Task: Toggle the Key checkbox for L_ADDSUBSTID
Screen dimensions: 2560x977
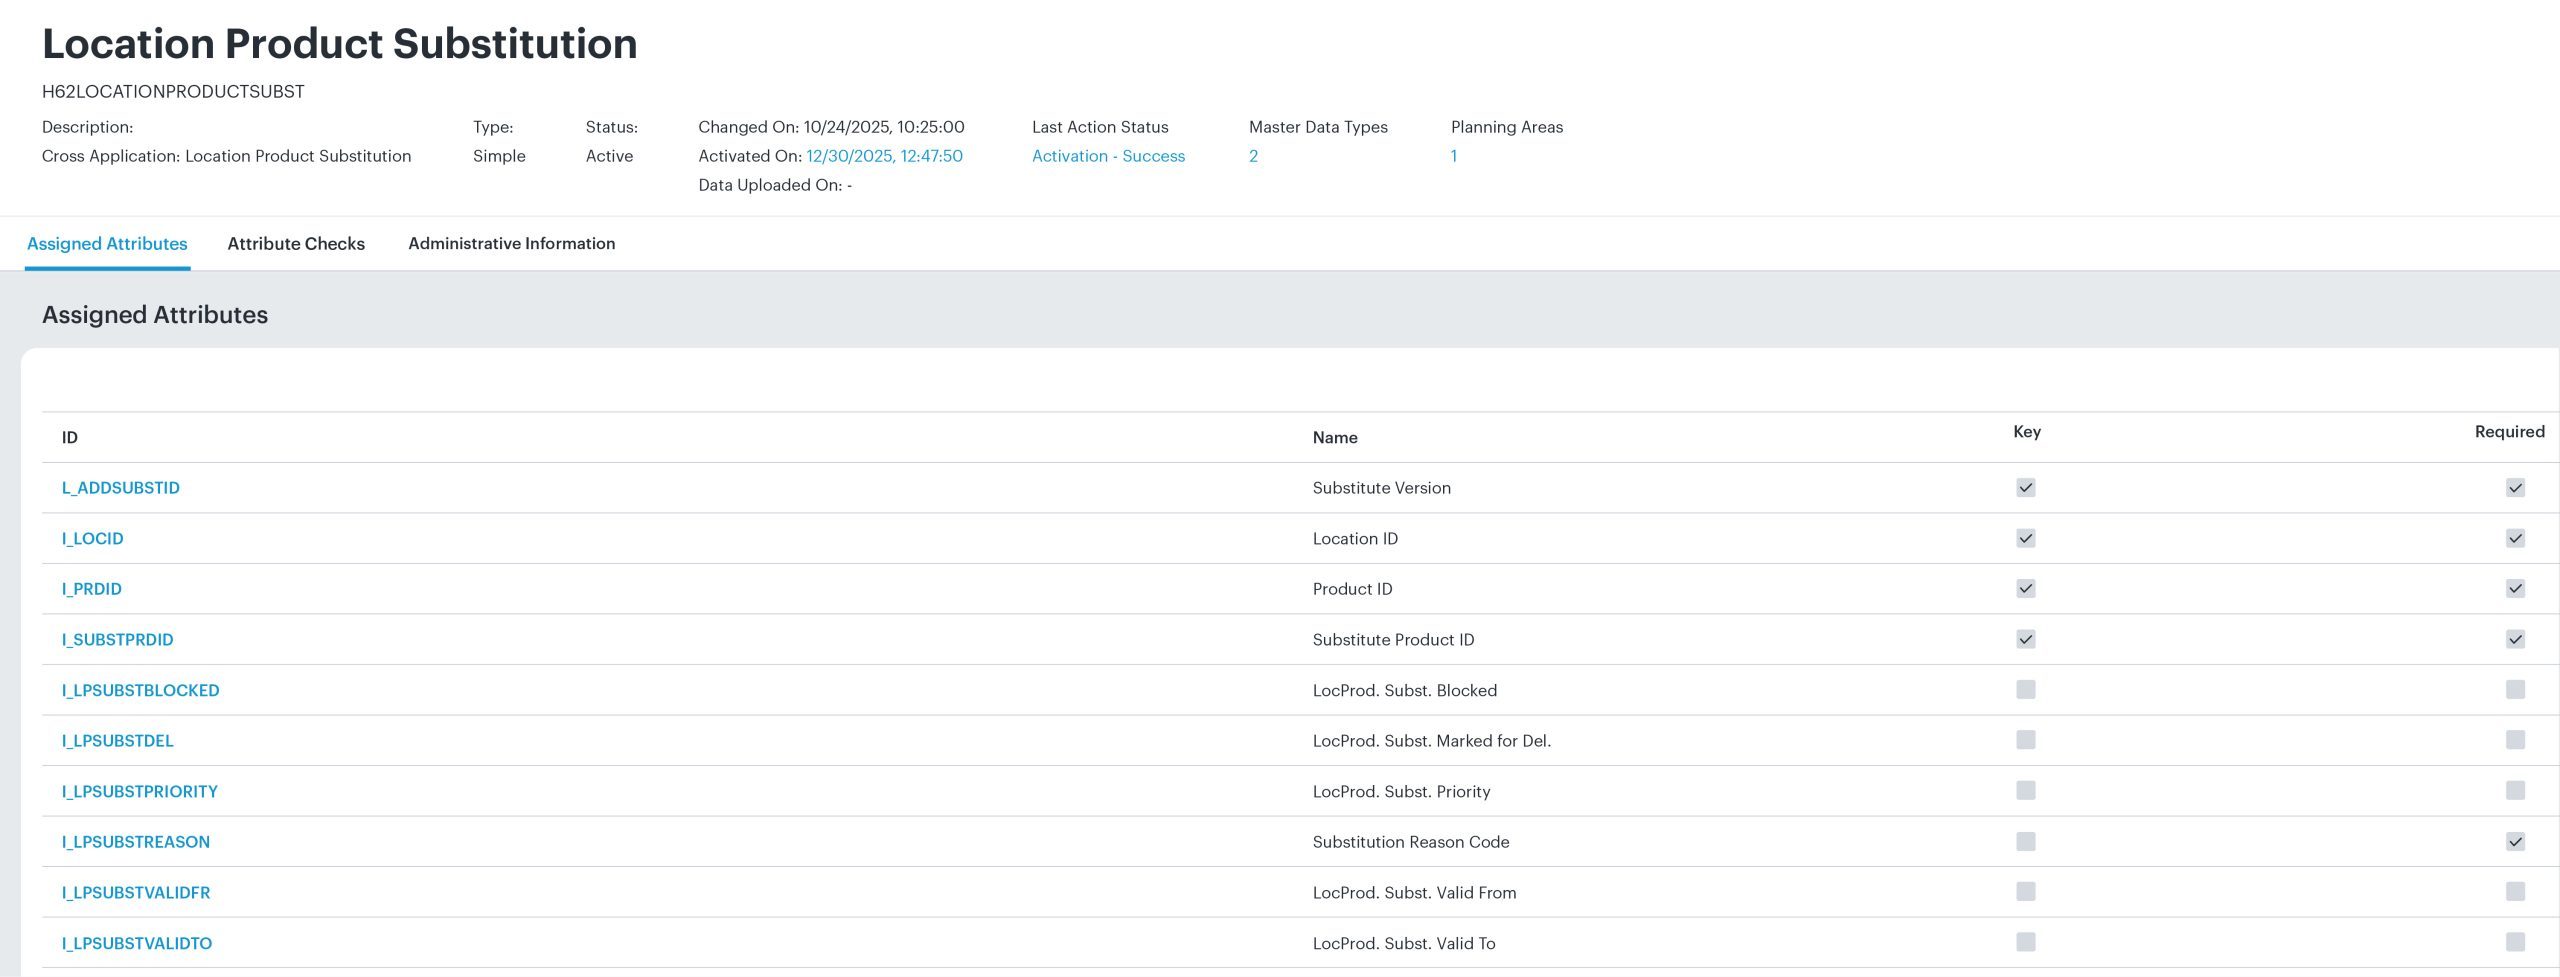Action: tap(2026, 488)
